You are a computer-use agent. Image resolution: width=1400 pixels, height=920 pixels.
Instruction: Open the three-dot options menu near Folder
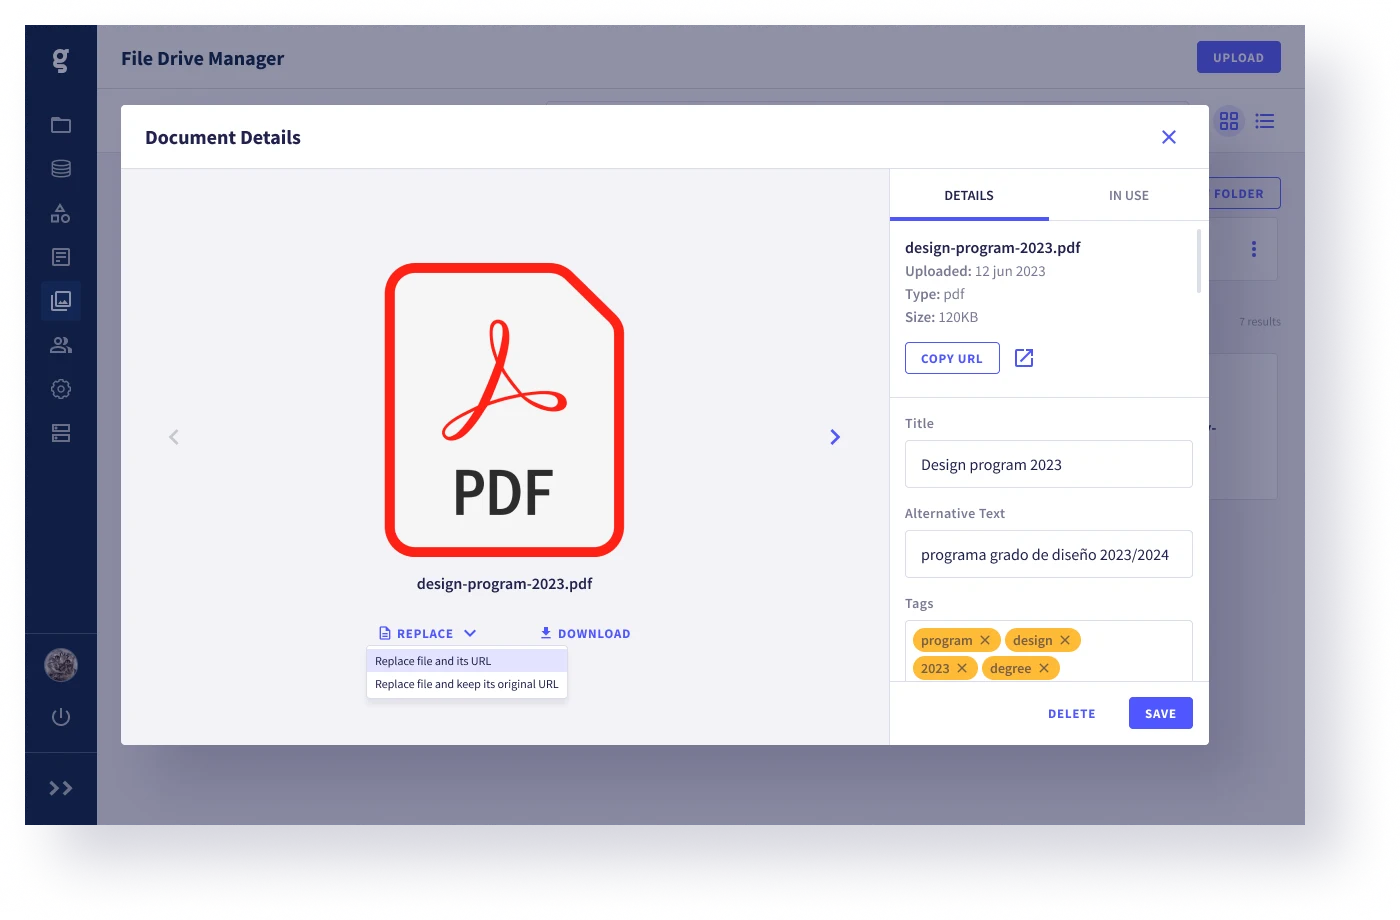1253,248
